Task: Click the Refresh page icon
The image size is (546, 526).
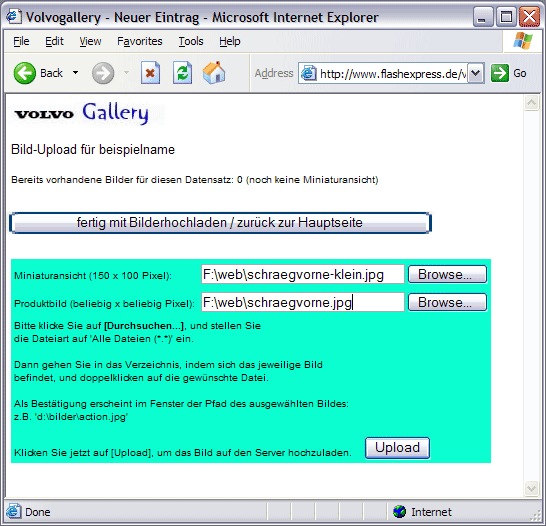Action: click(x=182, y=73)
